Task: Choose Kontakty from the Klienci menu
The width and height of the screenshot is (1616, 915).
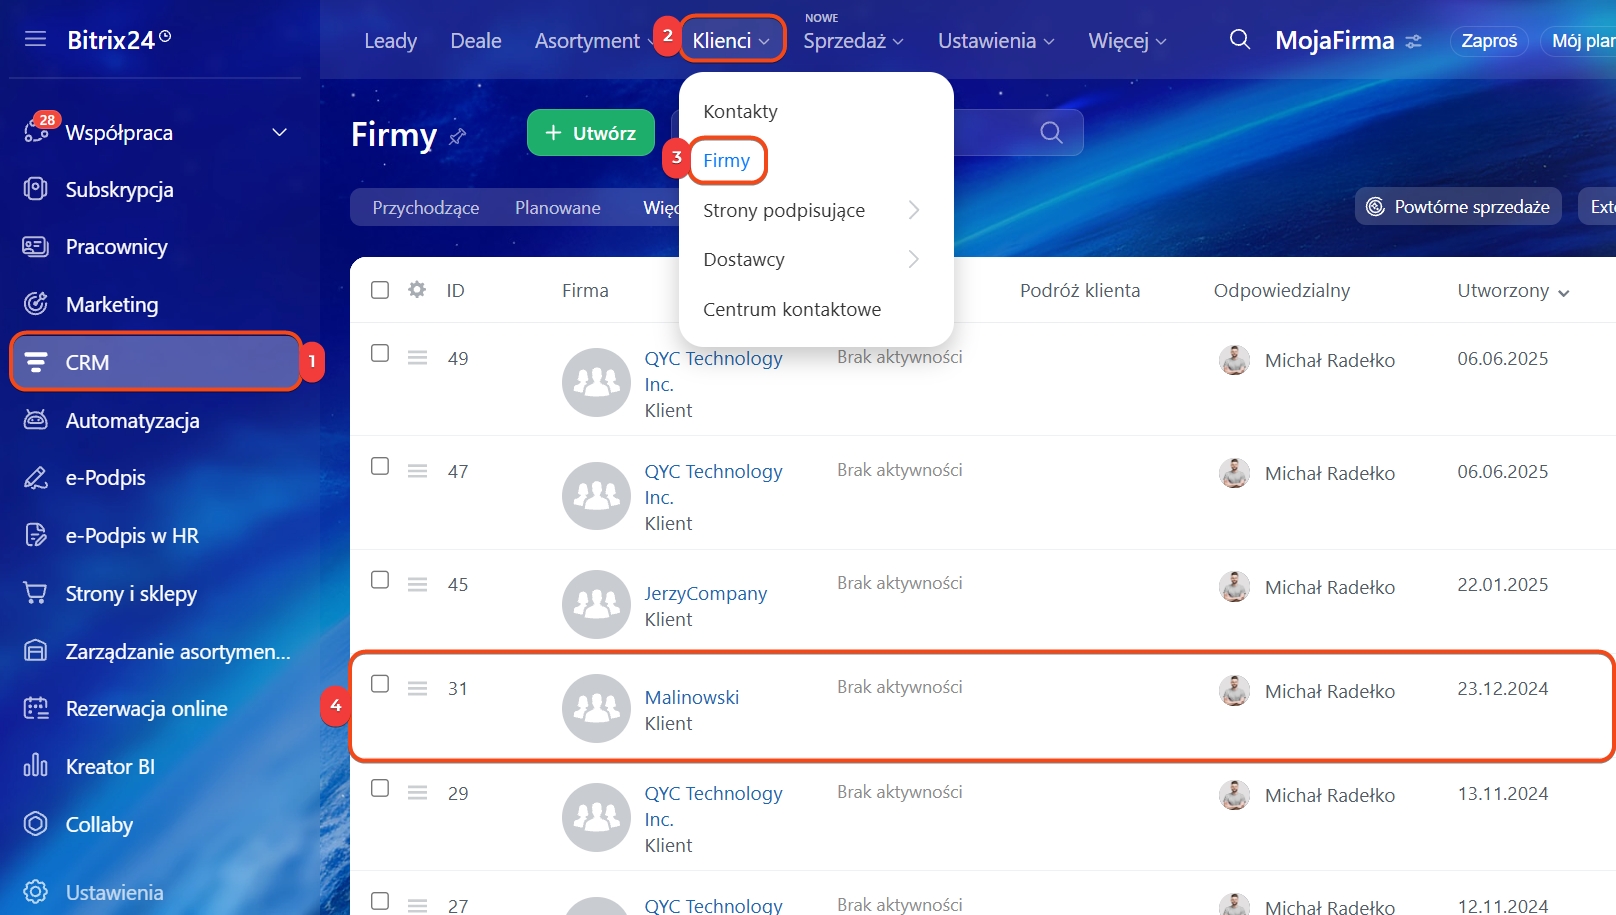Action: pos(740,111)
